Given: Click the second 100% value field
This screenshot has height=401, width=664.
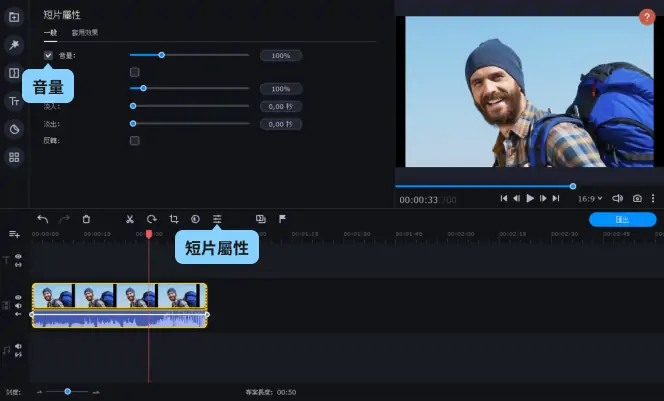Looking at the screenshot, I should point(281,89).
